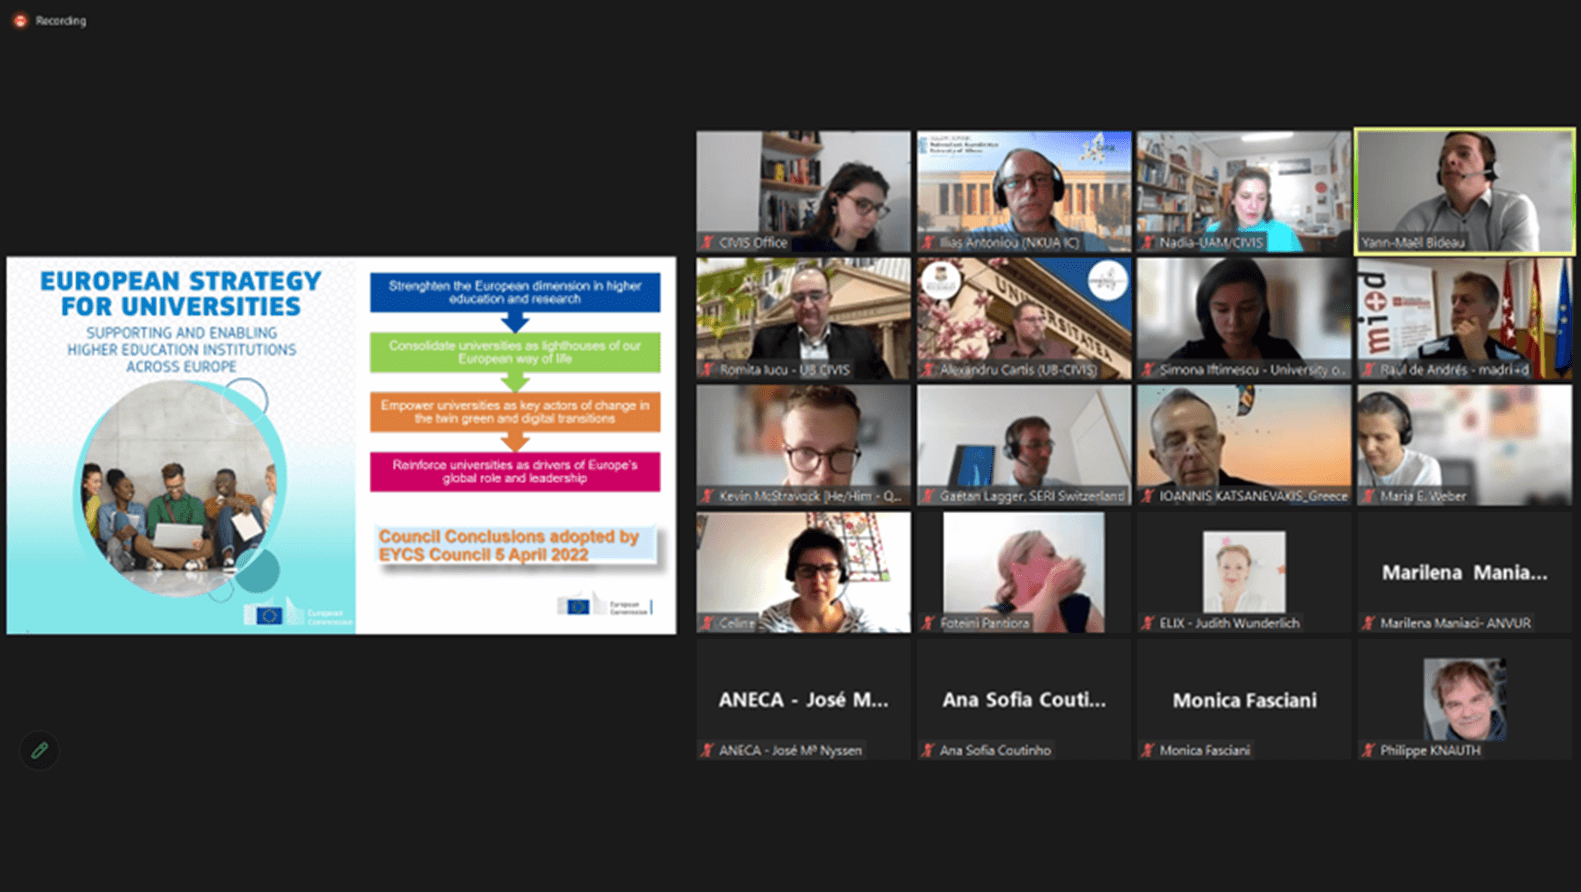Select Alexandru Cartis (UB-CIVIS) video tile
This screenshot has height=892, width=1581.
coord(1024,318)
